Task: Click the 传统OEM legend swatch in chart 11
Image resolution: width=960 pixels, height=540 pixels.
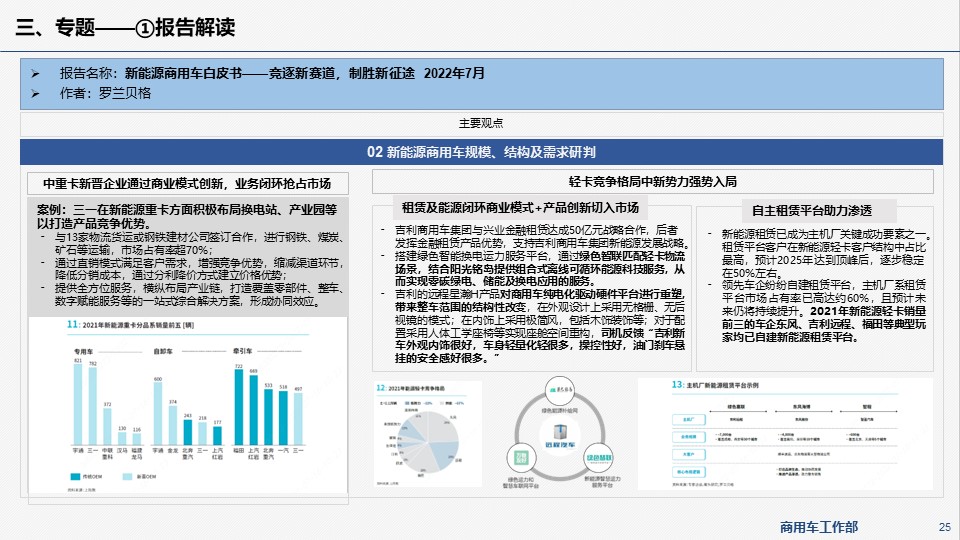Action: (x=75, y=476)
